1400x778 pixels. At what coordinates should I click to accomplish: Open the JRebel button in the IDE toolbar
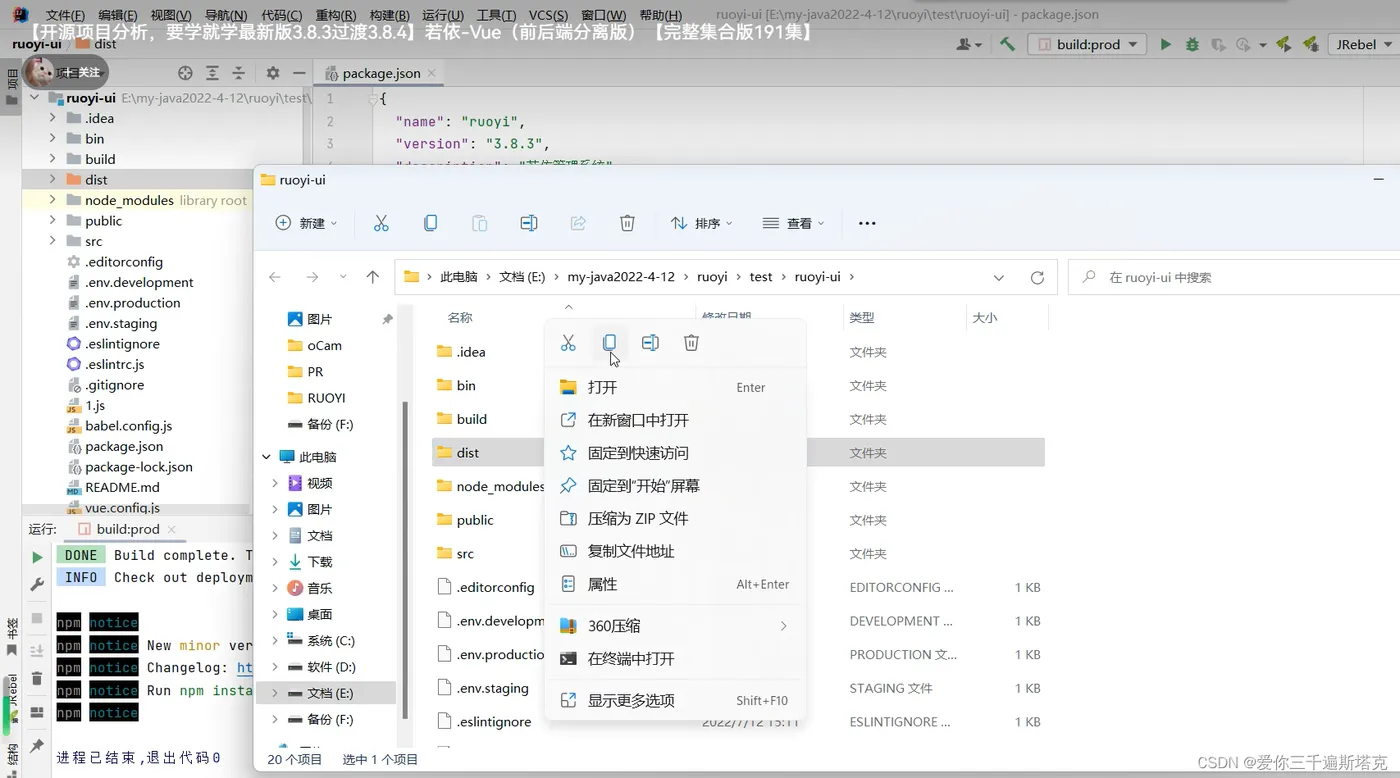pos(1363,44)
